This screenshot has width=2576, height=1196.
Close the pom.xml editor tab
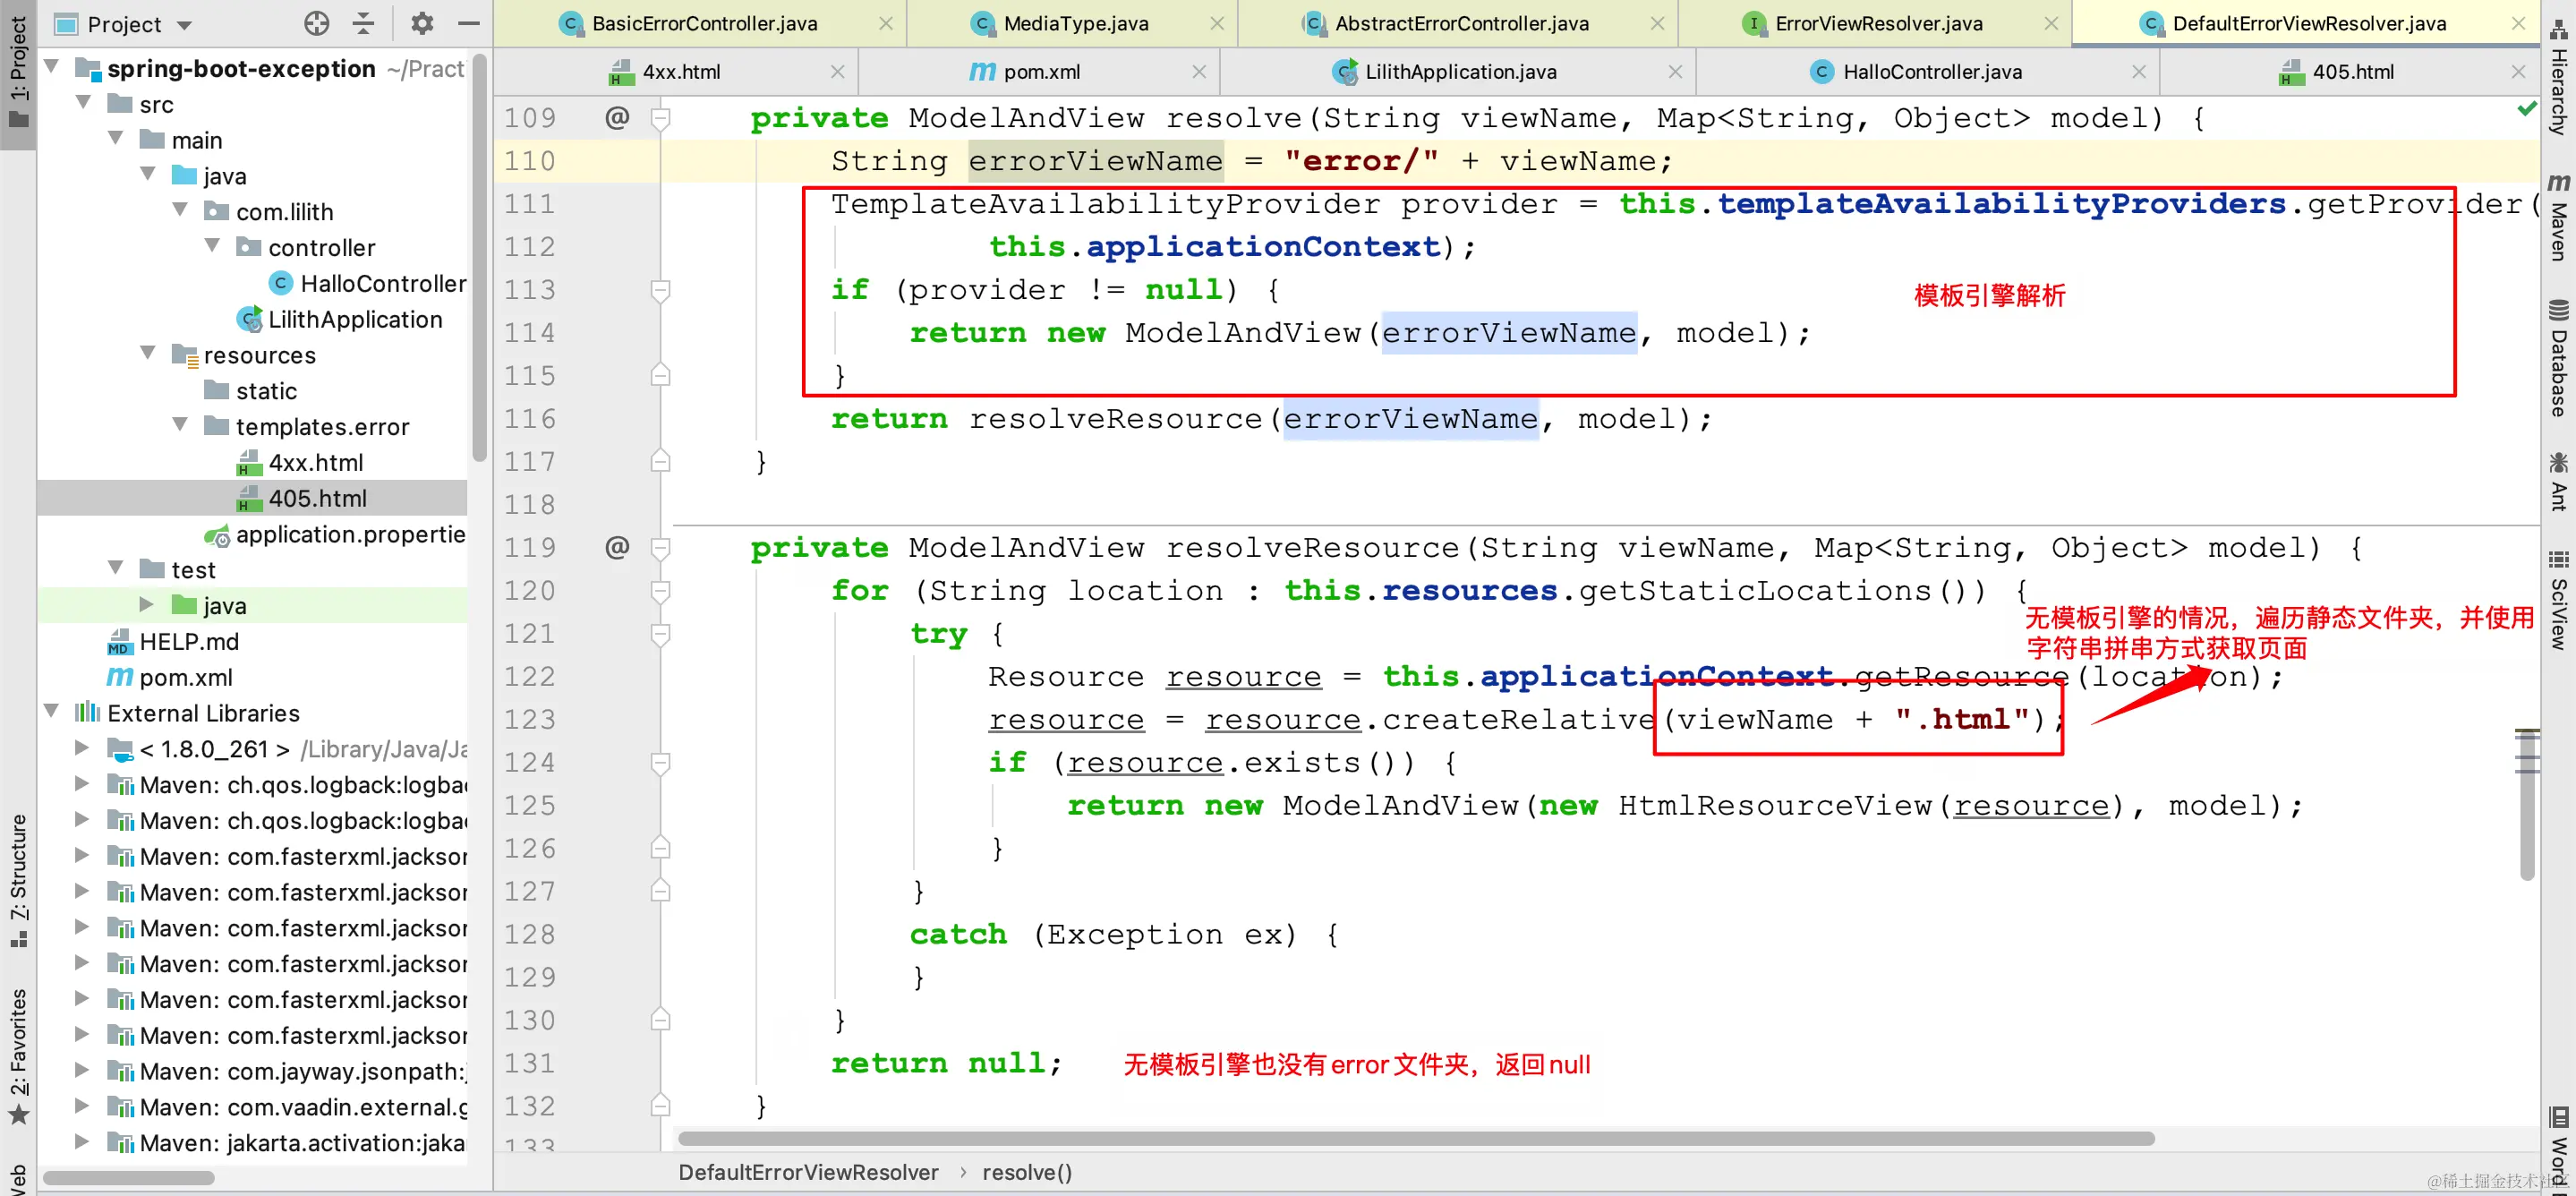tap(1198, 72)
